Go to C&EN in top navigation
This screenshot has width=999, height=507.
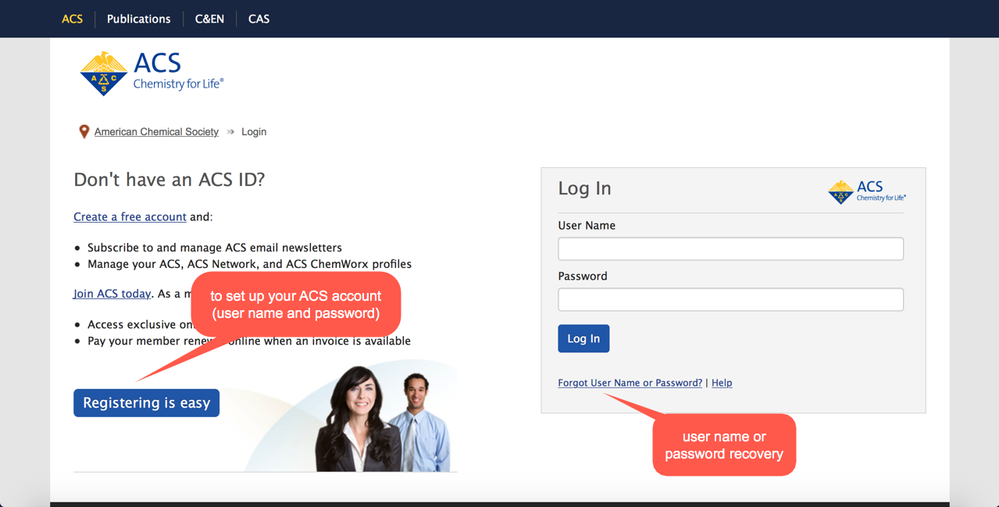210,19
